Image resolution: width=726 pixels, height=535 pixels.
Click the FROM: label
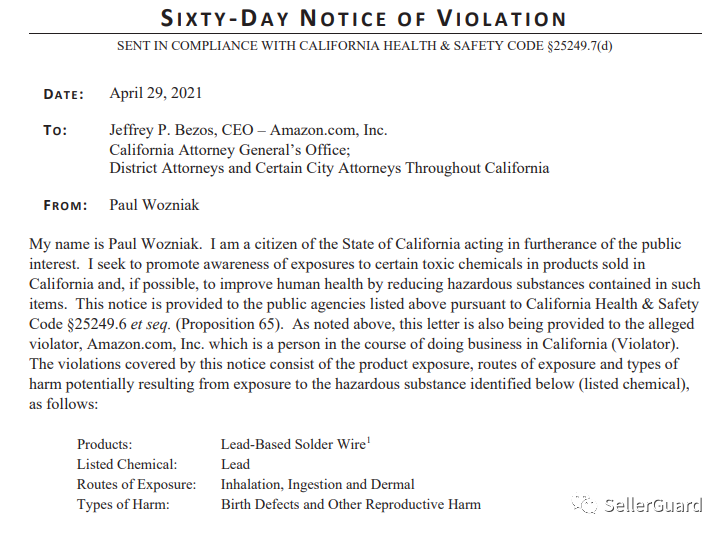(65, 205)
